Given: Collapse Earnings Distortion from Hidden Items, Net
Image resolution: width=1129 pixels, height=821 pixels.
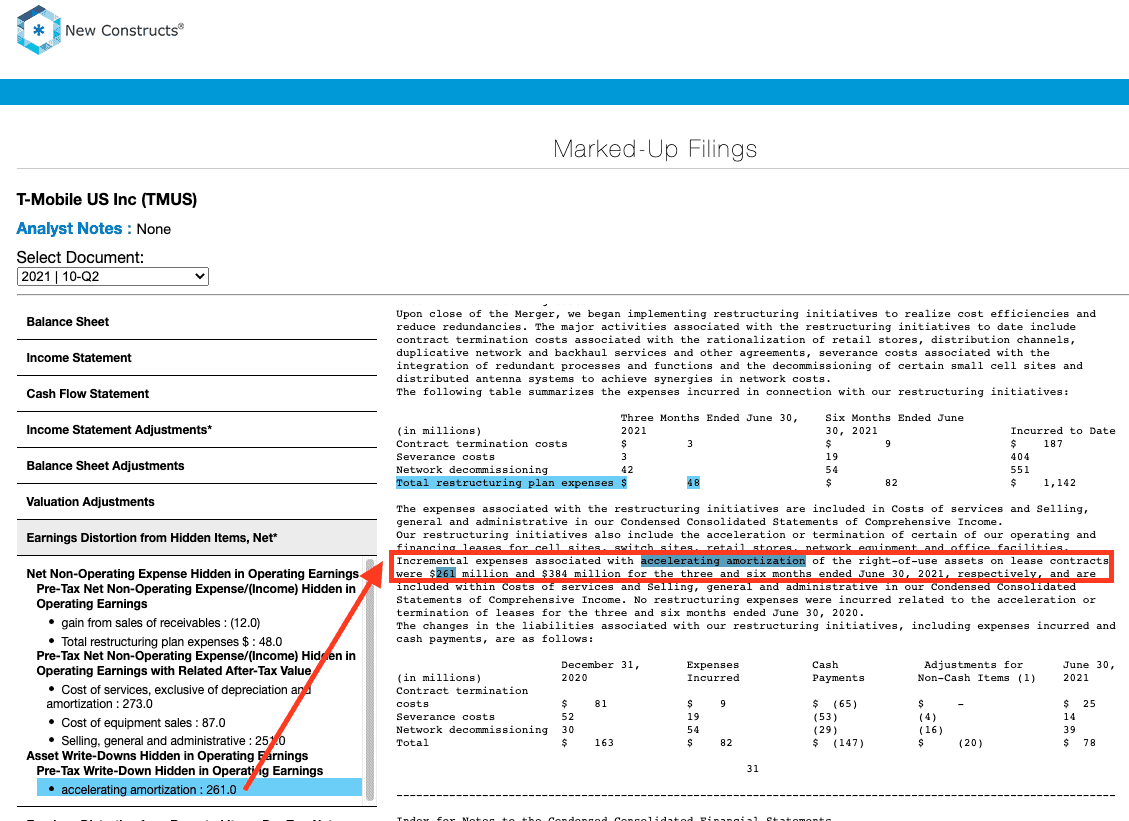Looking at the screenshot, I should 197,538.
